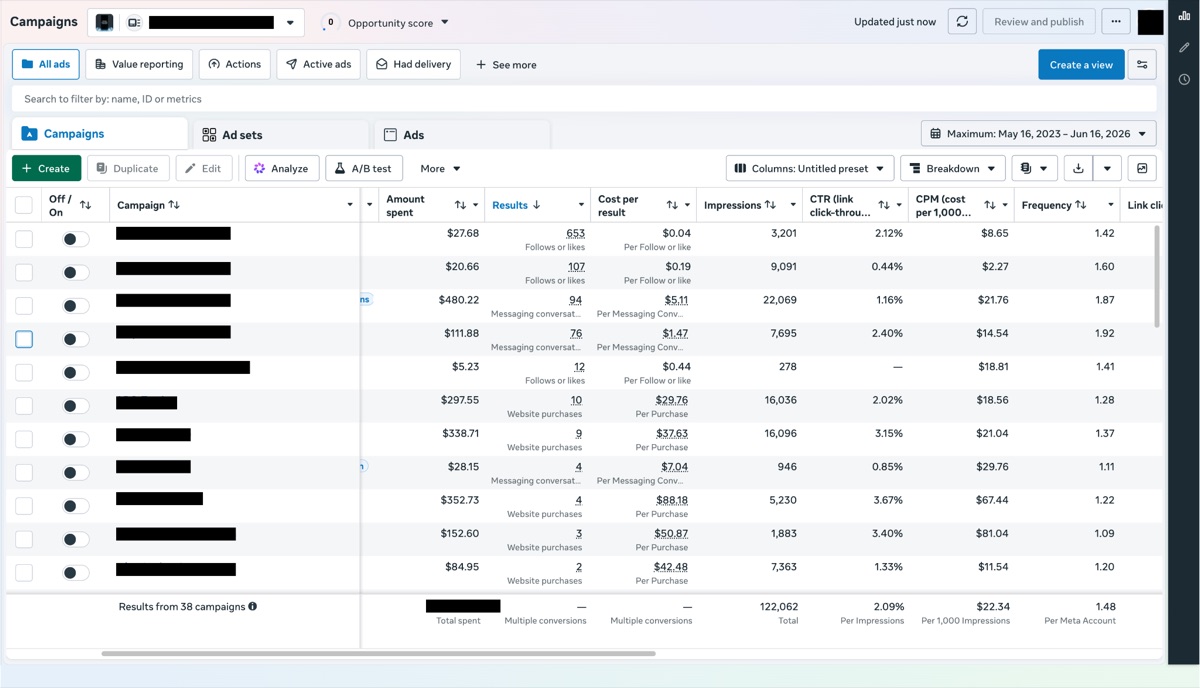This screenshot has width=1200, height=688.
Task: Click the Create a view button
Action: click(1081, 65)
